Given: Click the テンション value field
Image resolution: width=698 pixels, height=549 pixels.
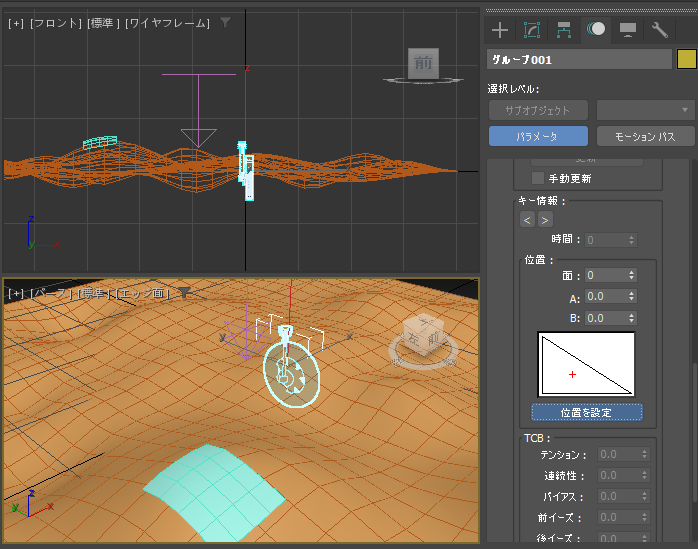Looking at the screenshot, I should tap(618, 454).
